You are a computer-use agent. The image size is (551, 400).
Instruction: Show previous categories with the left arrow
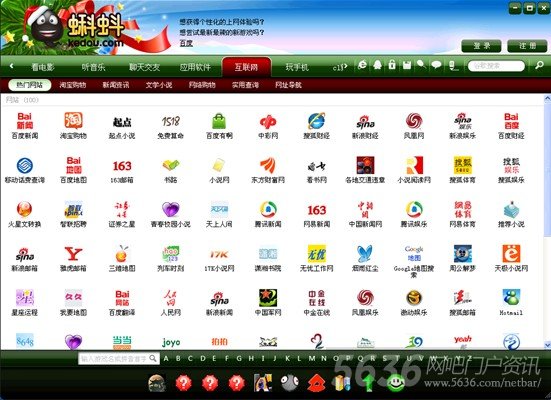[x=12, y=66]
